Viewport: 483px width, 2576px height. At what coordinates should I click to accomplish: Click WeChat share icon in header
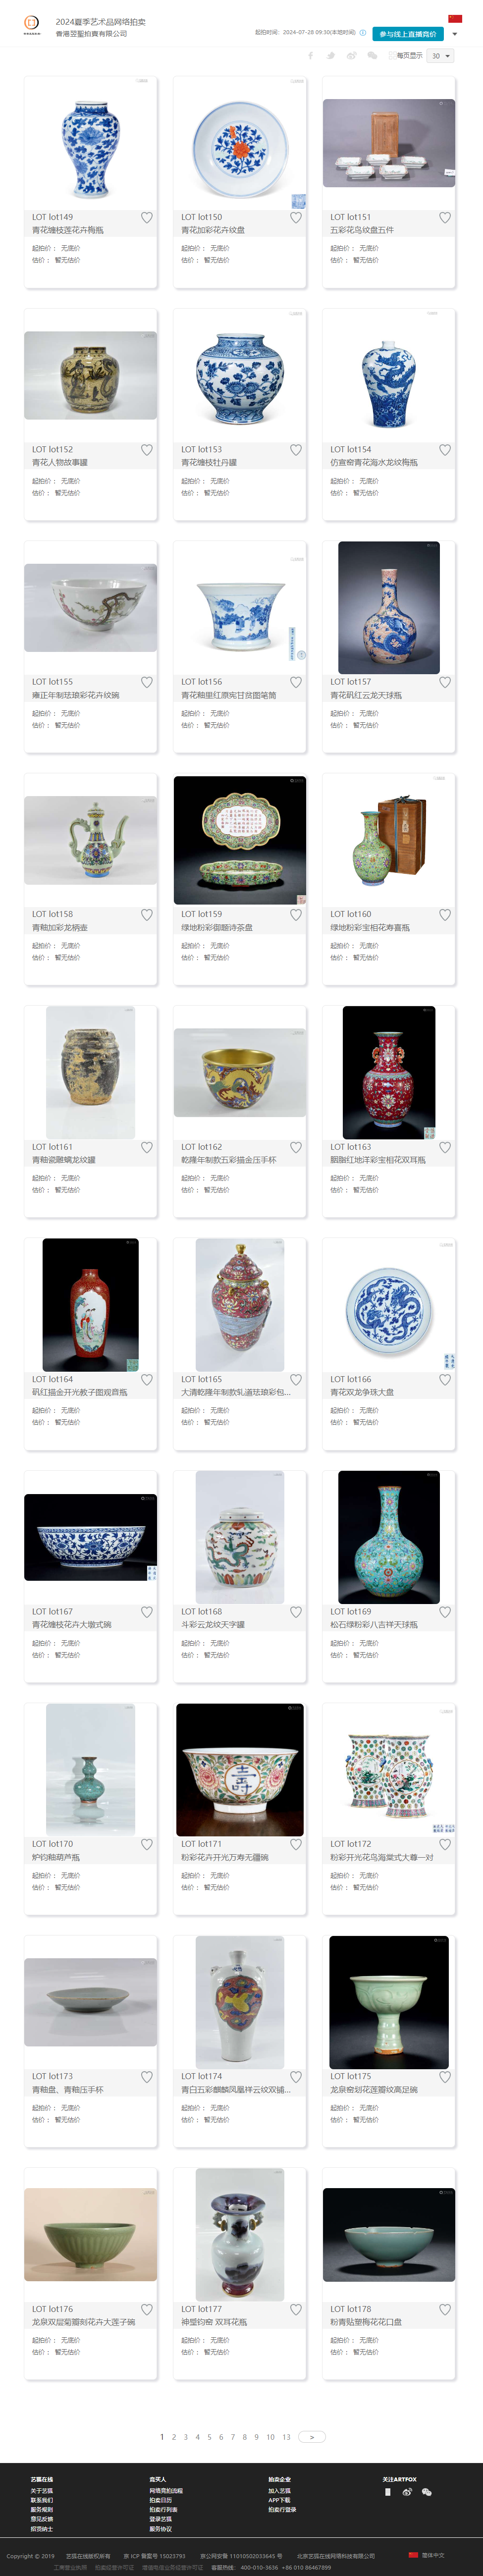click(372, 56)
